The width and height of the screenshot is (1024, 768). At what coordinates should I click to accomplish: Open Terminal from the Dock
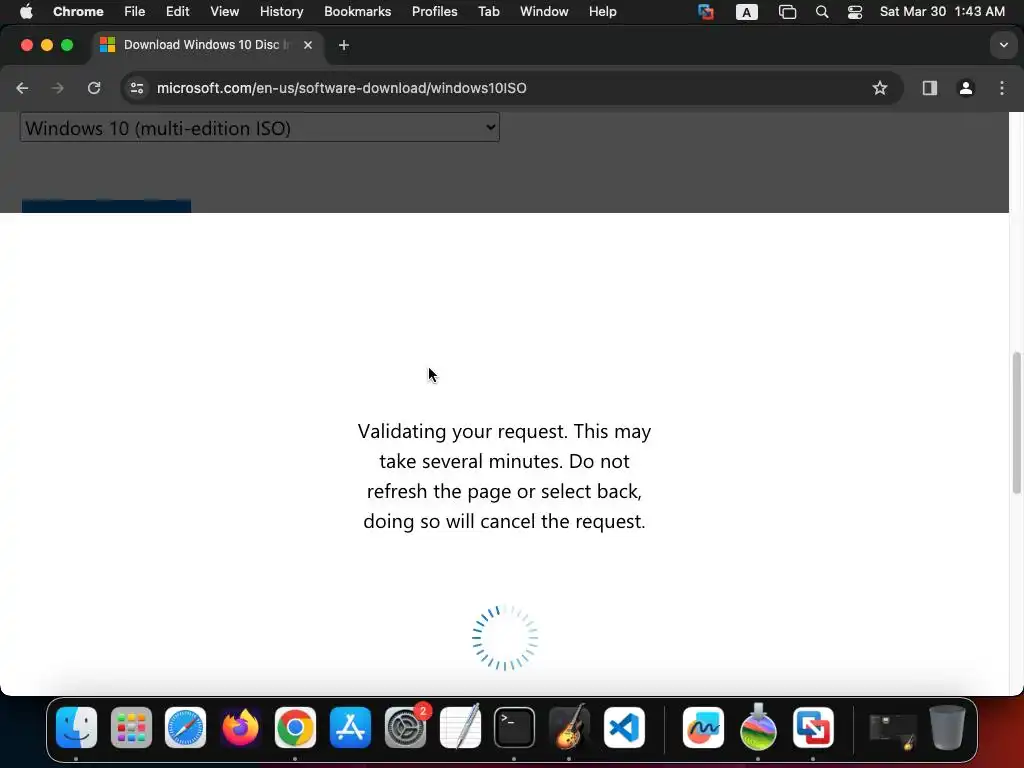(515, 727)
